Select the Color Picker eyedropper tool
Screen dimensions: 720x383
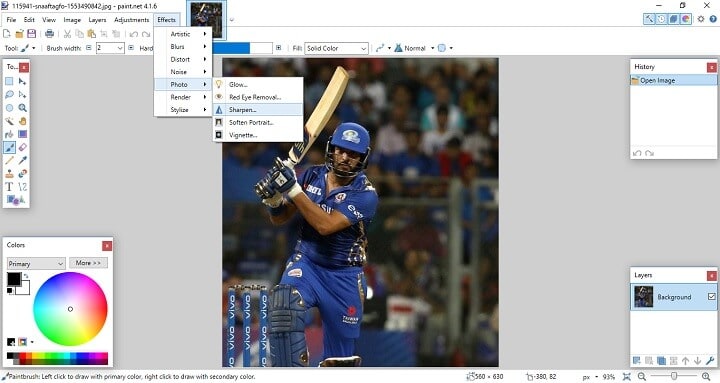pos(22,160)
